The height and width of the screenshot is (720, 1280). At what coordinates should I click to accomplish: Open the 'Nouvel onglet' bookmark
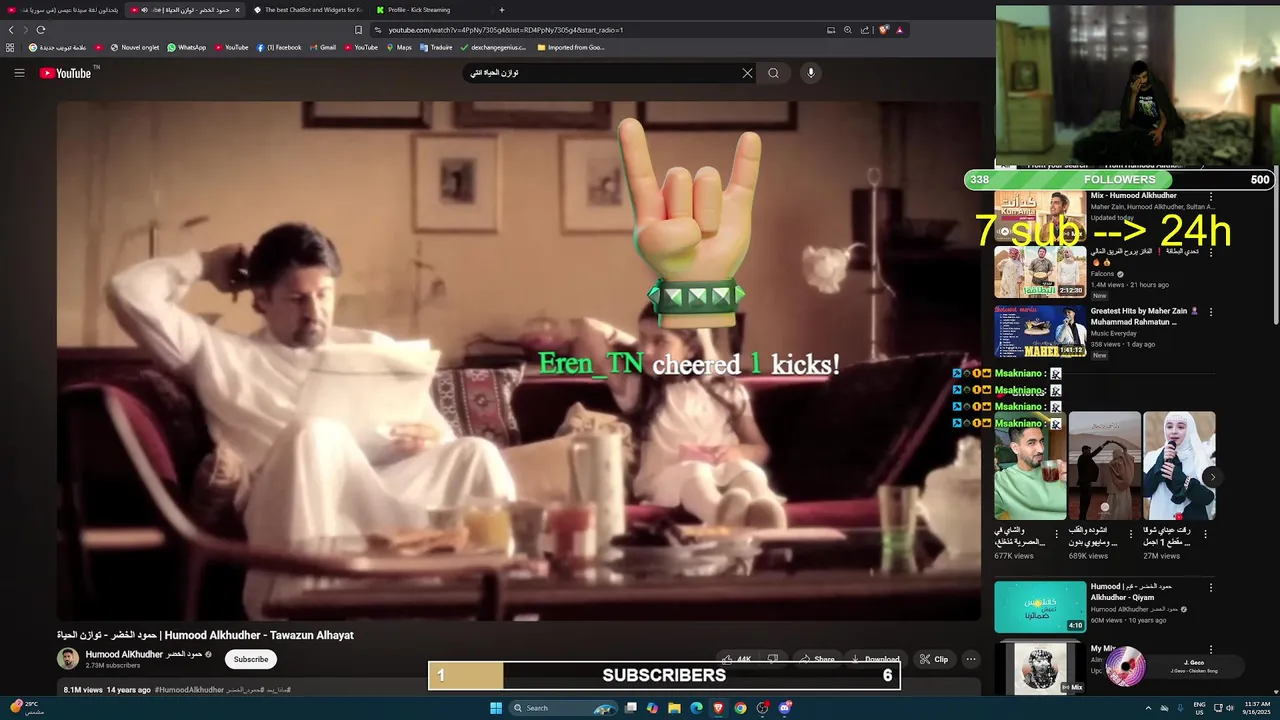pos(134,47)
